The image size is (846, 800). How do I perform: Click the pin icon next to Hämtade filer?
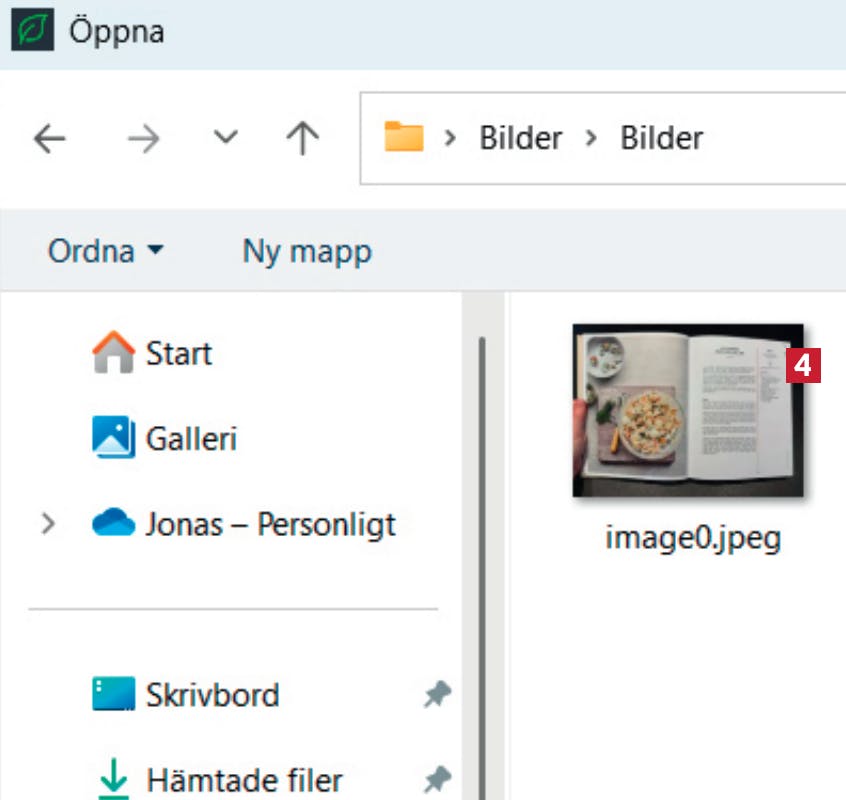(437, 778)
